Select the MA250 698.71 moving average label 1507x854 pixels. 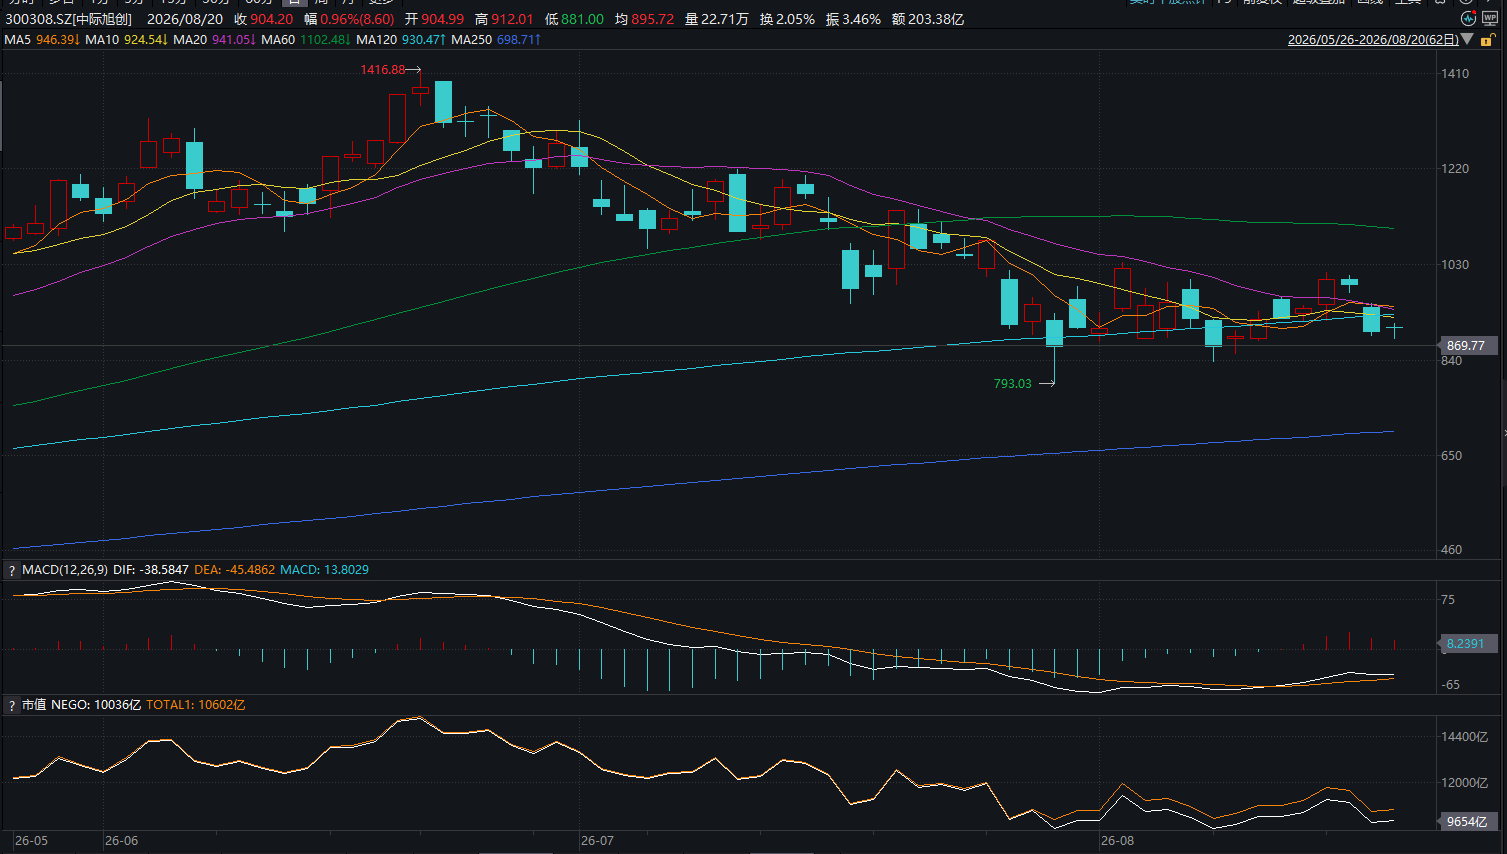(x=496, y=40)
